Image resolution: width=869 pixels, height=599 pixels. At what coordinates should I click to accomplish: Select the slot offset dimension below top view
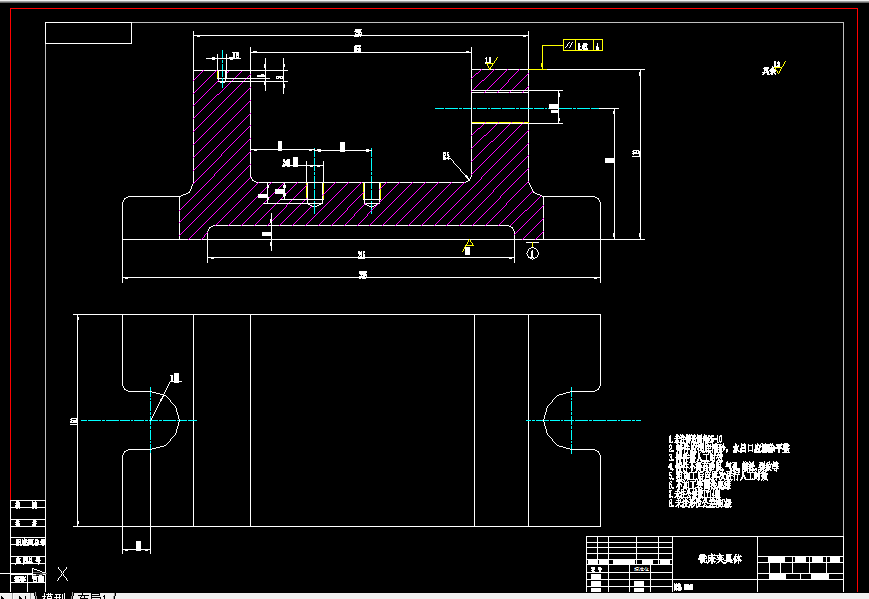137,547
